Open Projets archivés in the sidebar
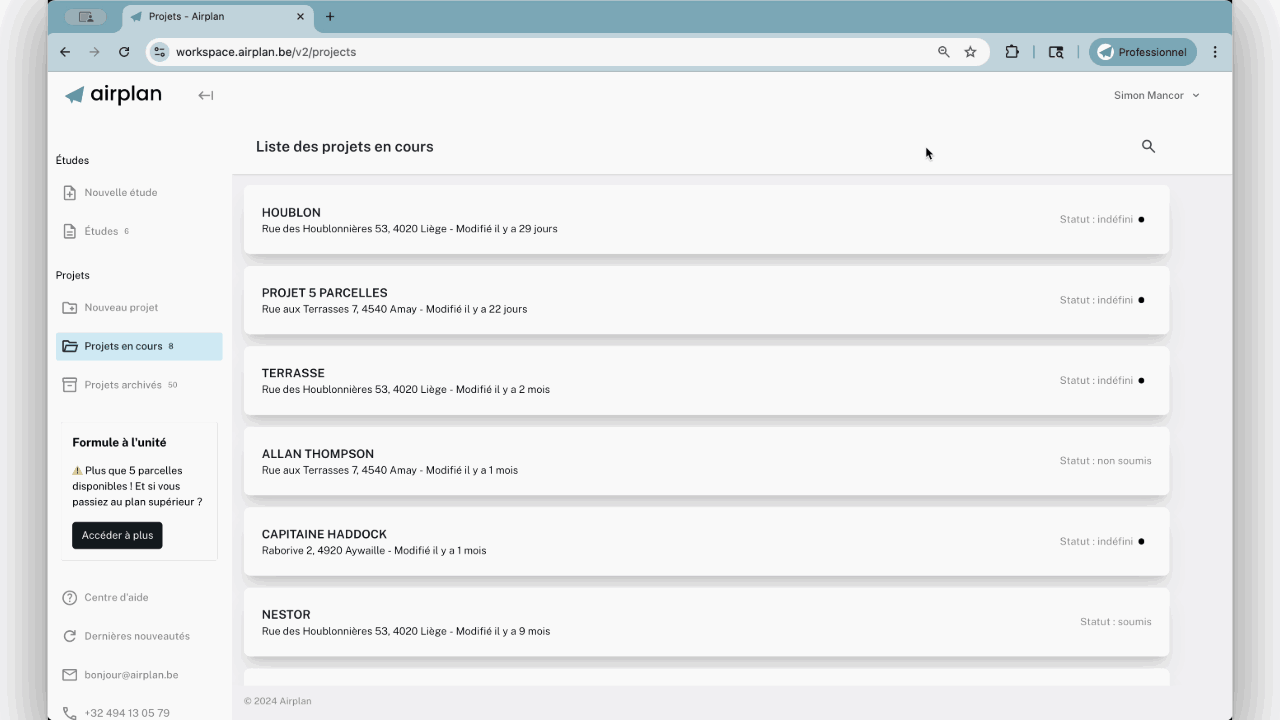 (x=139, y=385)
